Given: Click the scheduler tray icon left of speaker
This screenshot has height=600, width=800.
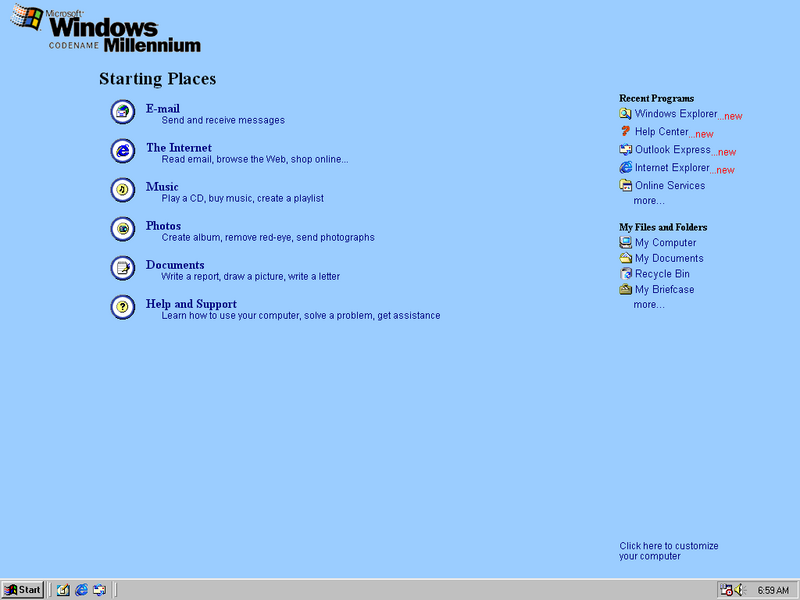Looking at the screenshot, I should click(x=727, y=590).
